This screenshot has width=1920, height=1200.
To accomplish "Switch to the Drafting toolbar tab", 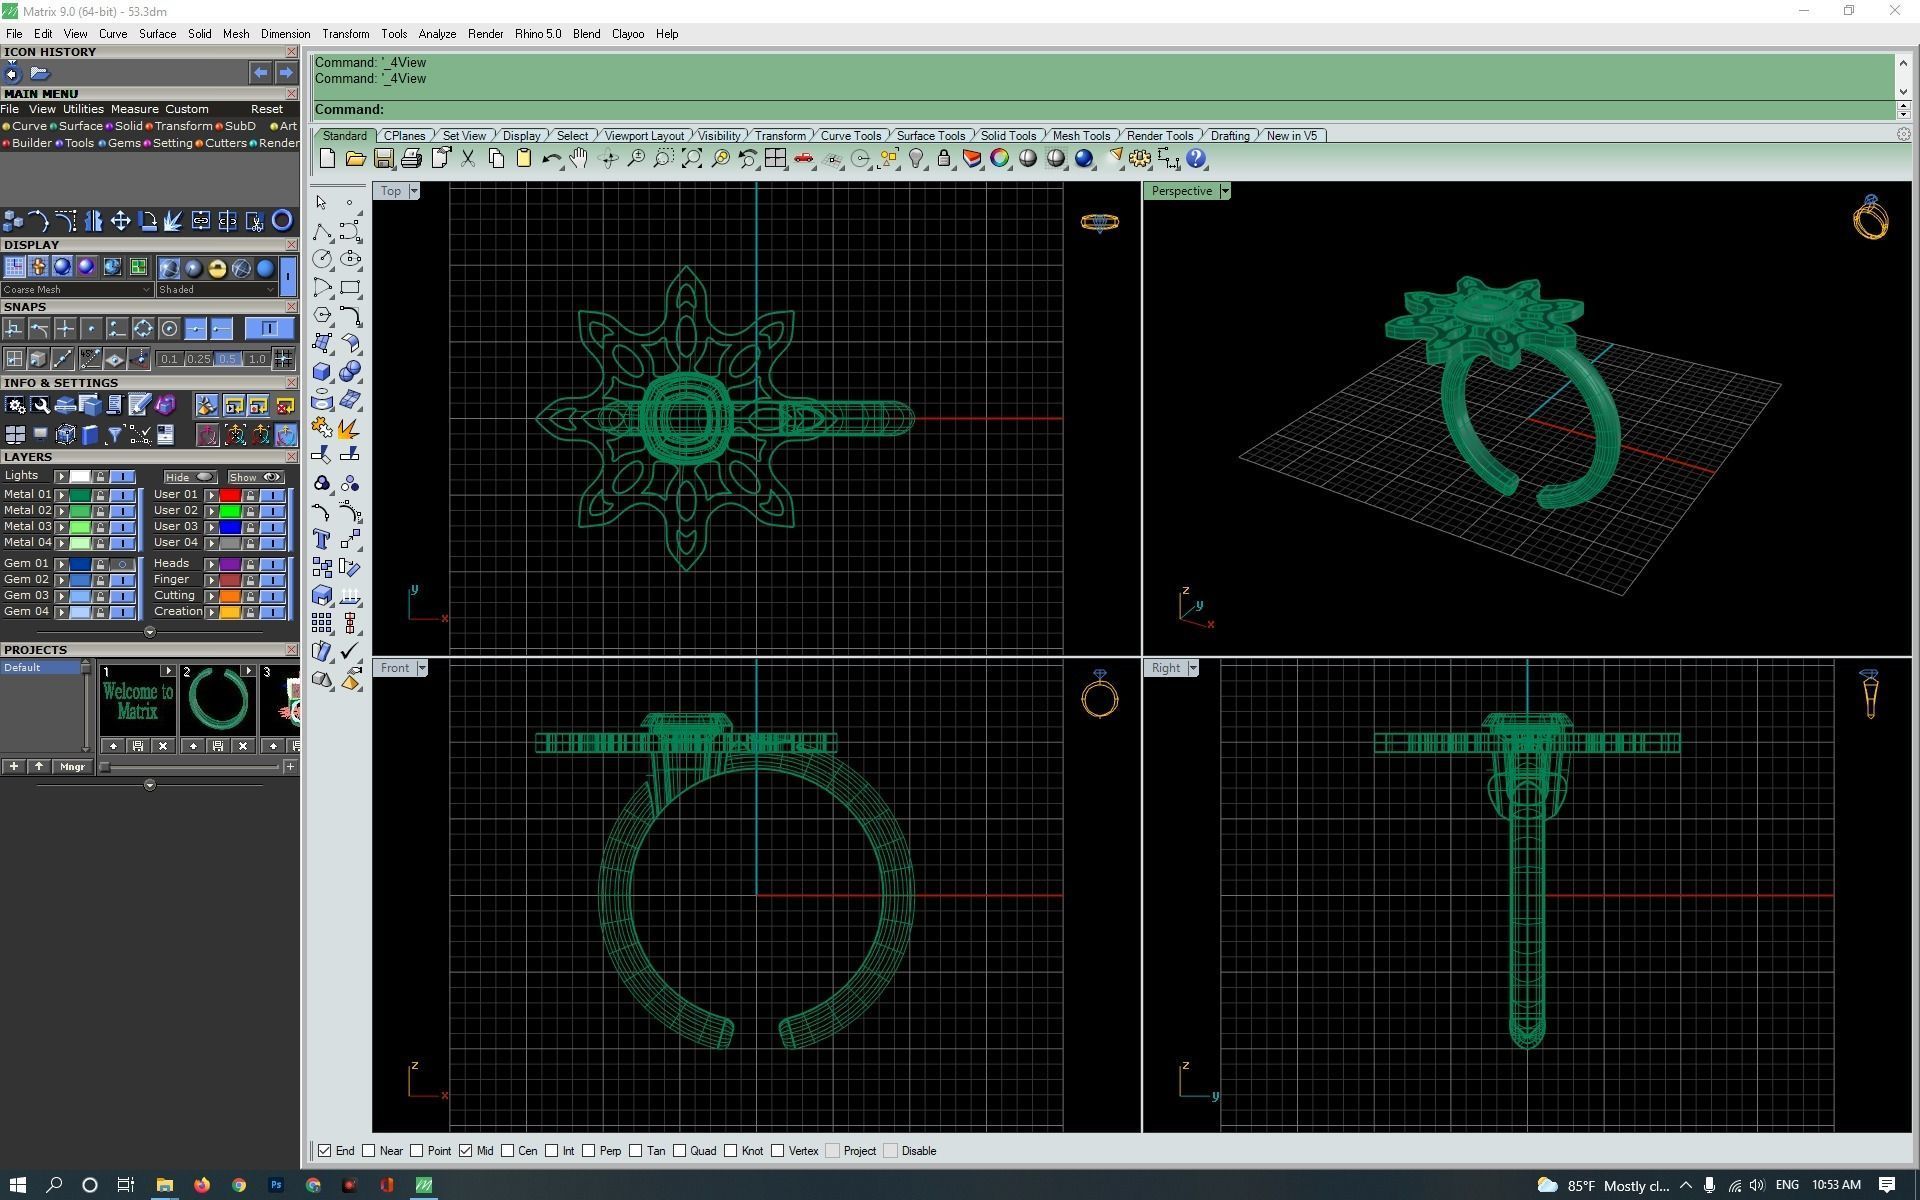I will click(x=1229, y=136).
